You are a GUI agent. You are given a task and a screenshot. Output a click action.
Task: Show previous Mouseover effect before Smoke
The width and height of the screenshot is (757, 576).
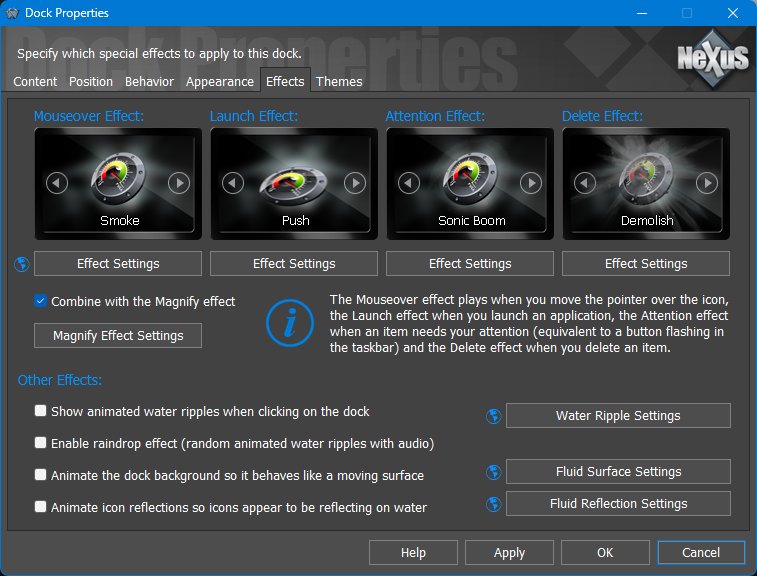pyautogui.click(x=57, y=183)
